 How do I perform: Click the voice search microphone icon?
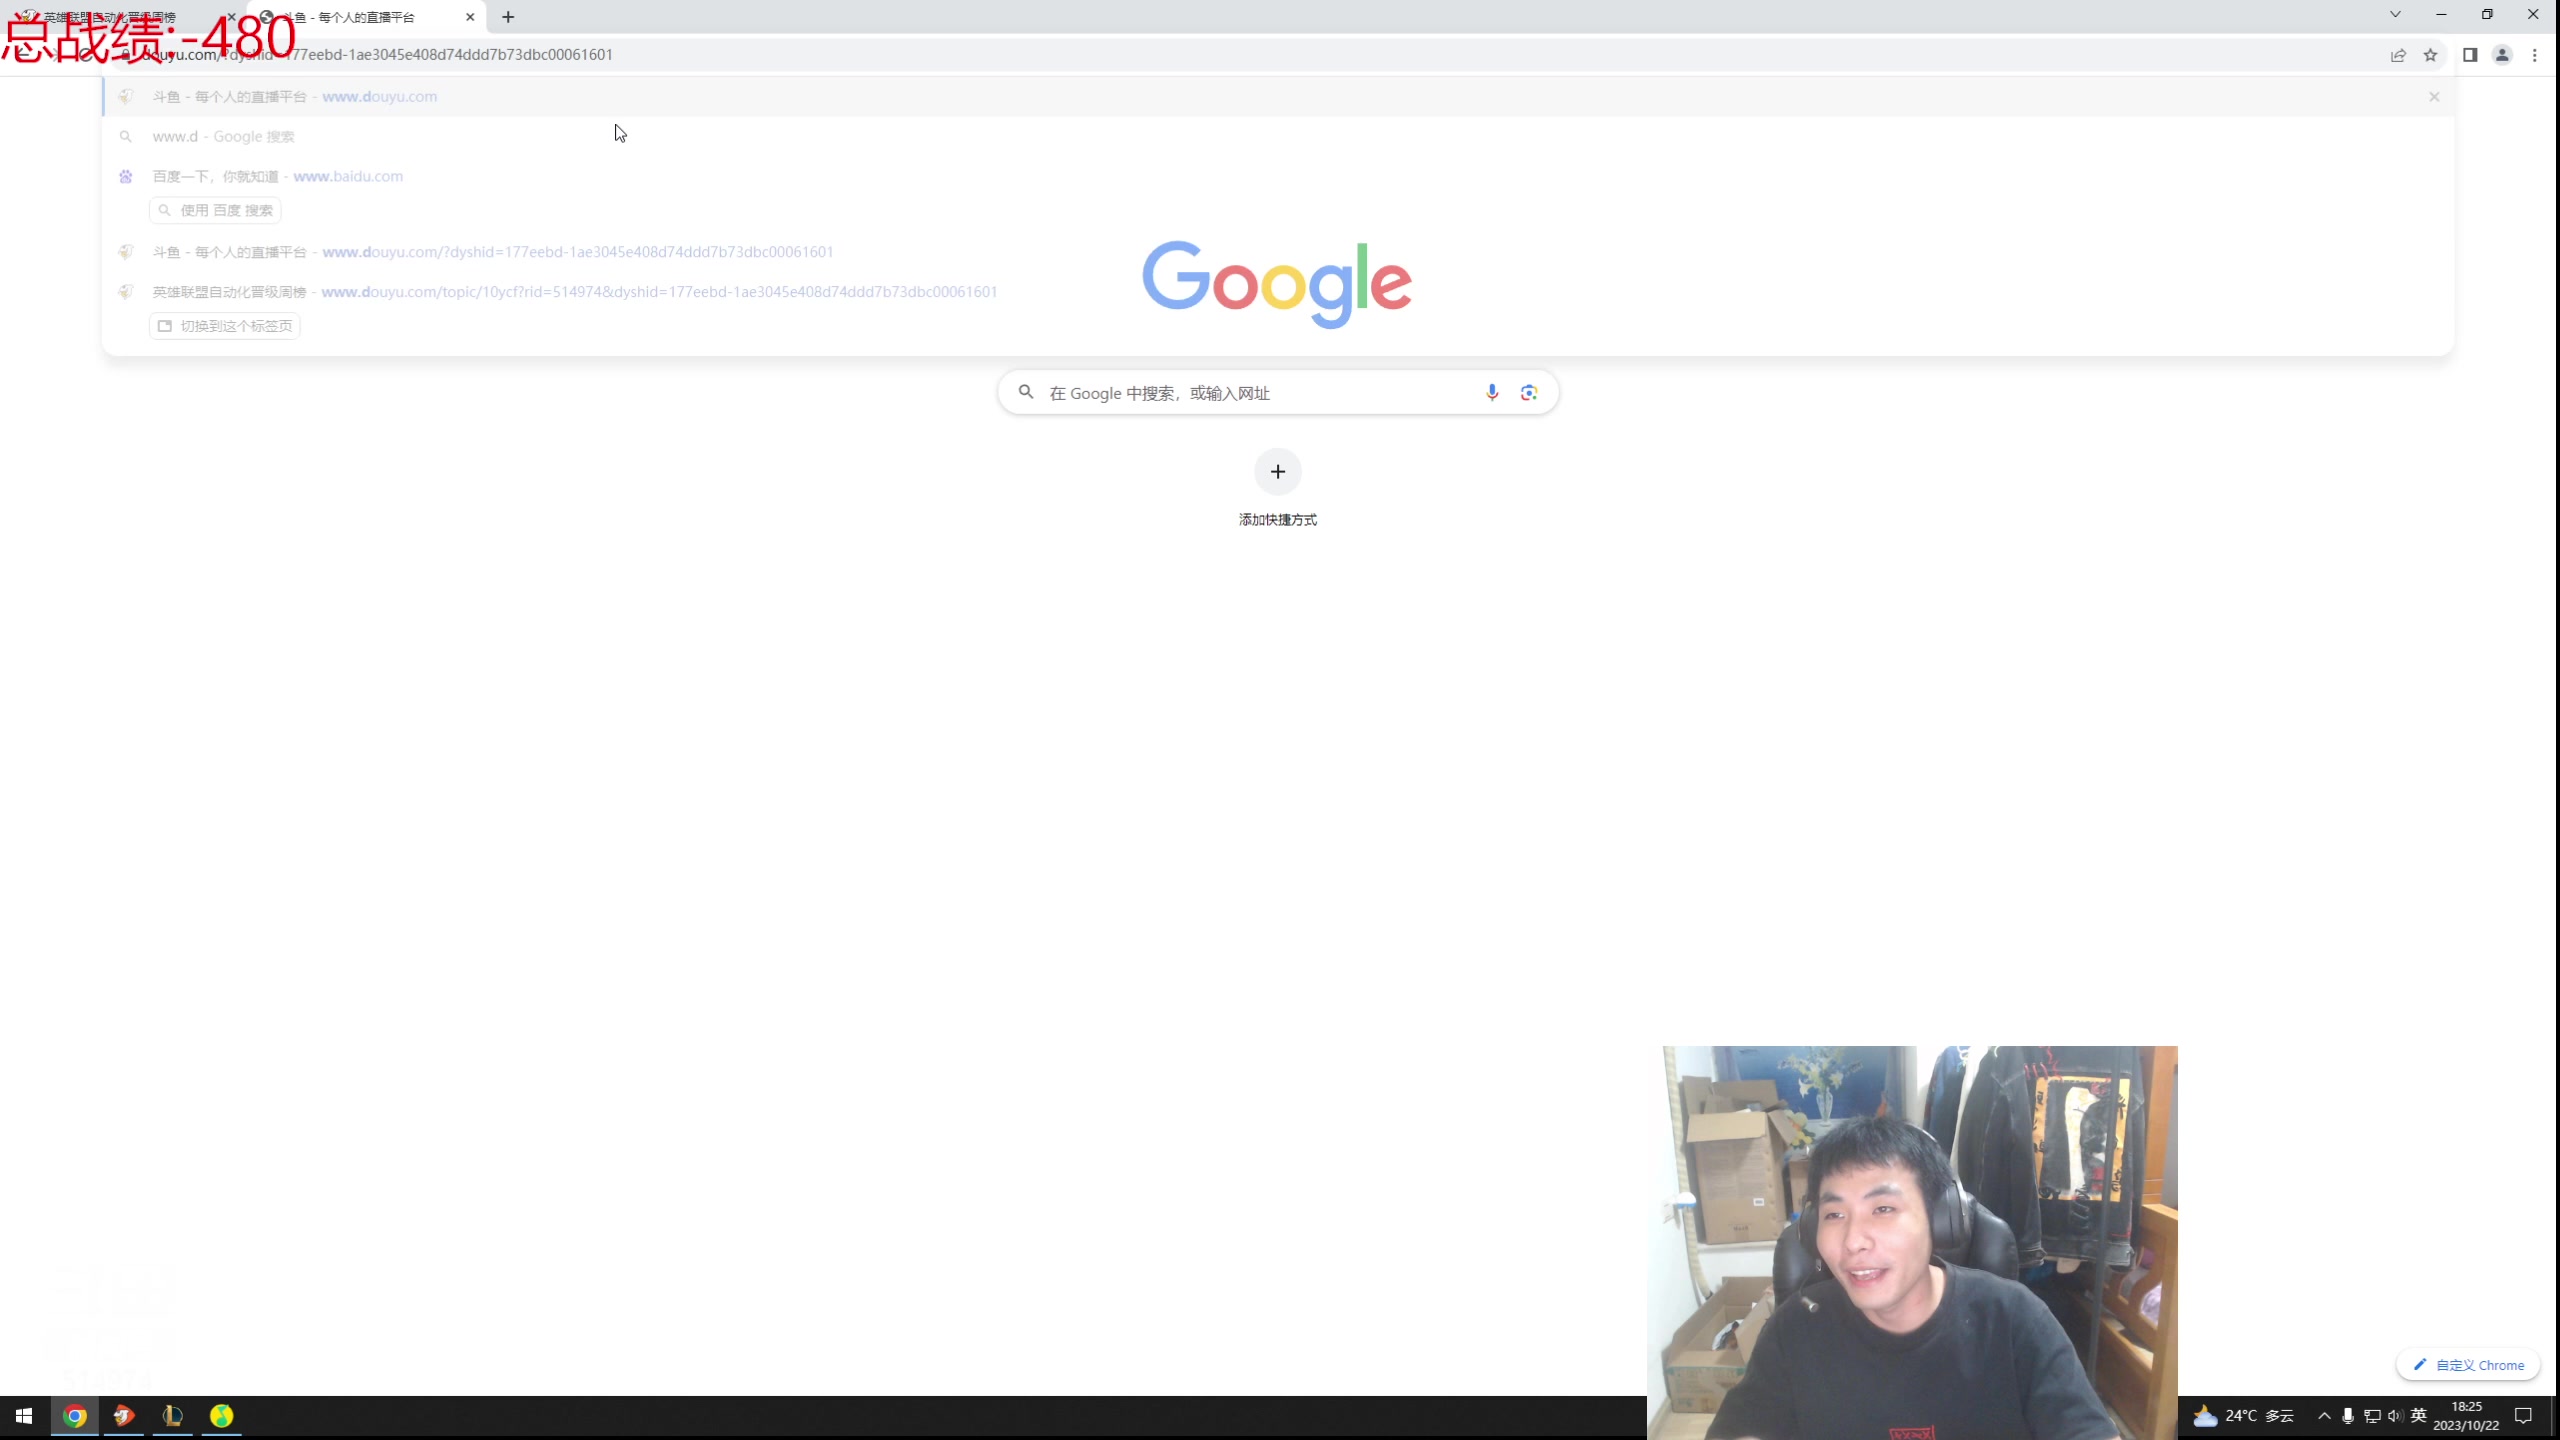click(x=1492, y=392)
